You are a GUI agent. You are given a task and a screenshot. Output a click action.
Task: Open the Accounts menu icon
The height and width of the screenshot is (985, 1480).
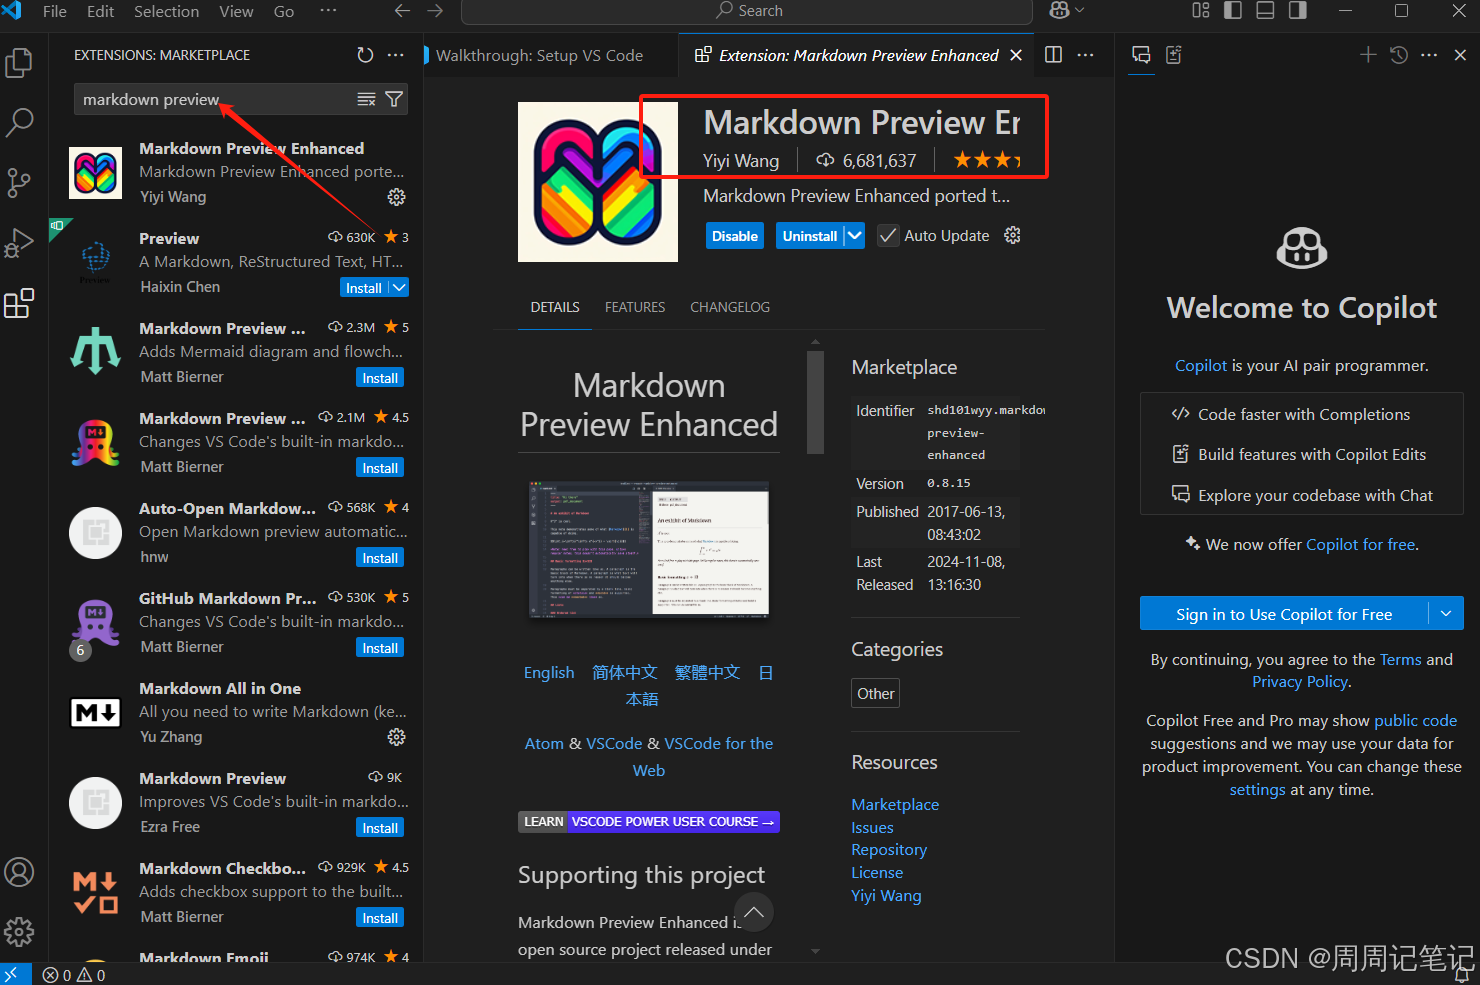pyautogui.click(x=19, y=872)
